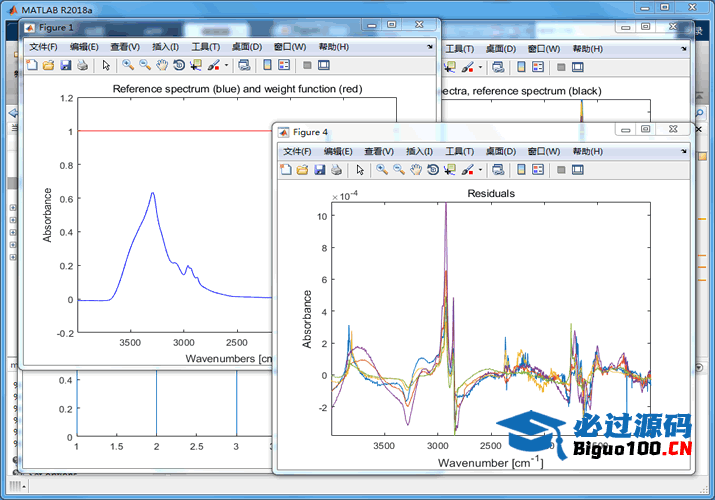Open 工具(T) menu in Figure 4
This screenshot has width=715, height=500.
[x=459, y=151]
